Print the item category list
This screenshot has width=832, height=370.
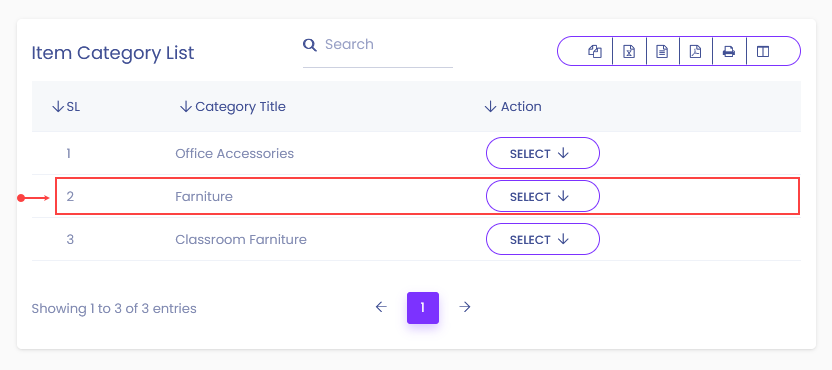[729, 51]
